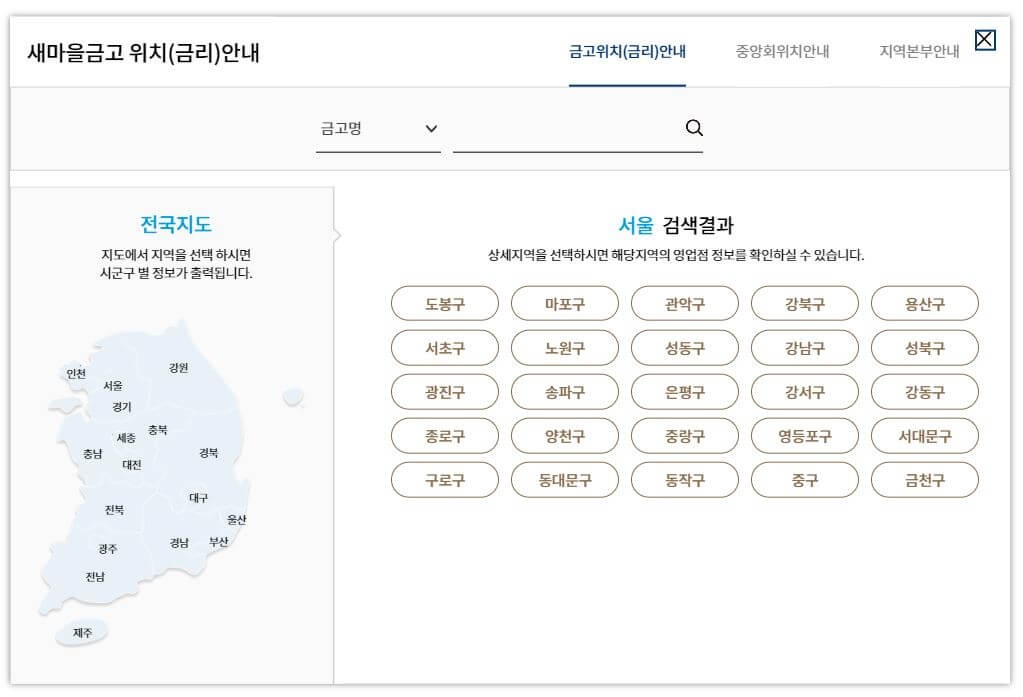Viewport: 1023px width, 697px height.
Task: Expand the chevron next to 금고명
Action: (x=430, y=128)
